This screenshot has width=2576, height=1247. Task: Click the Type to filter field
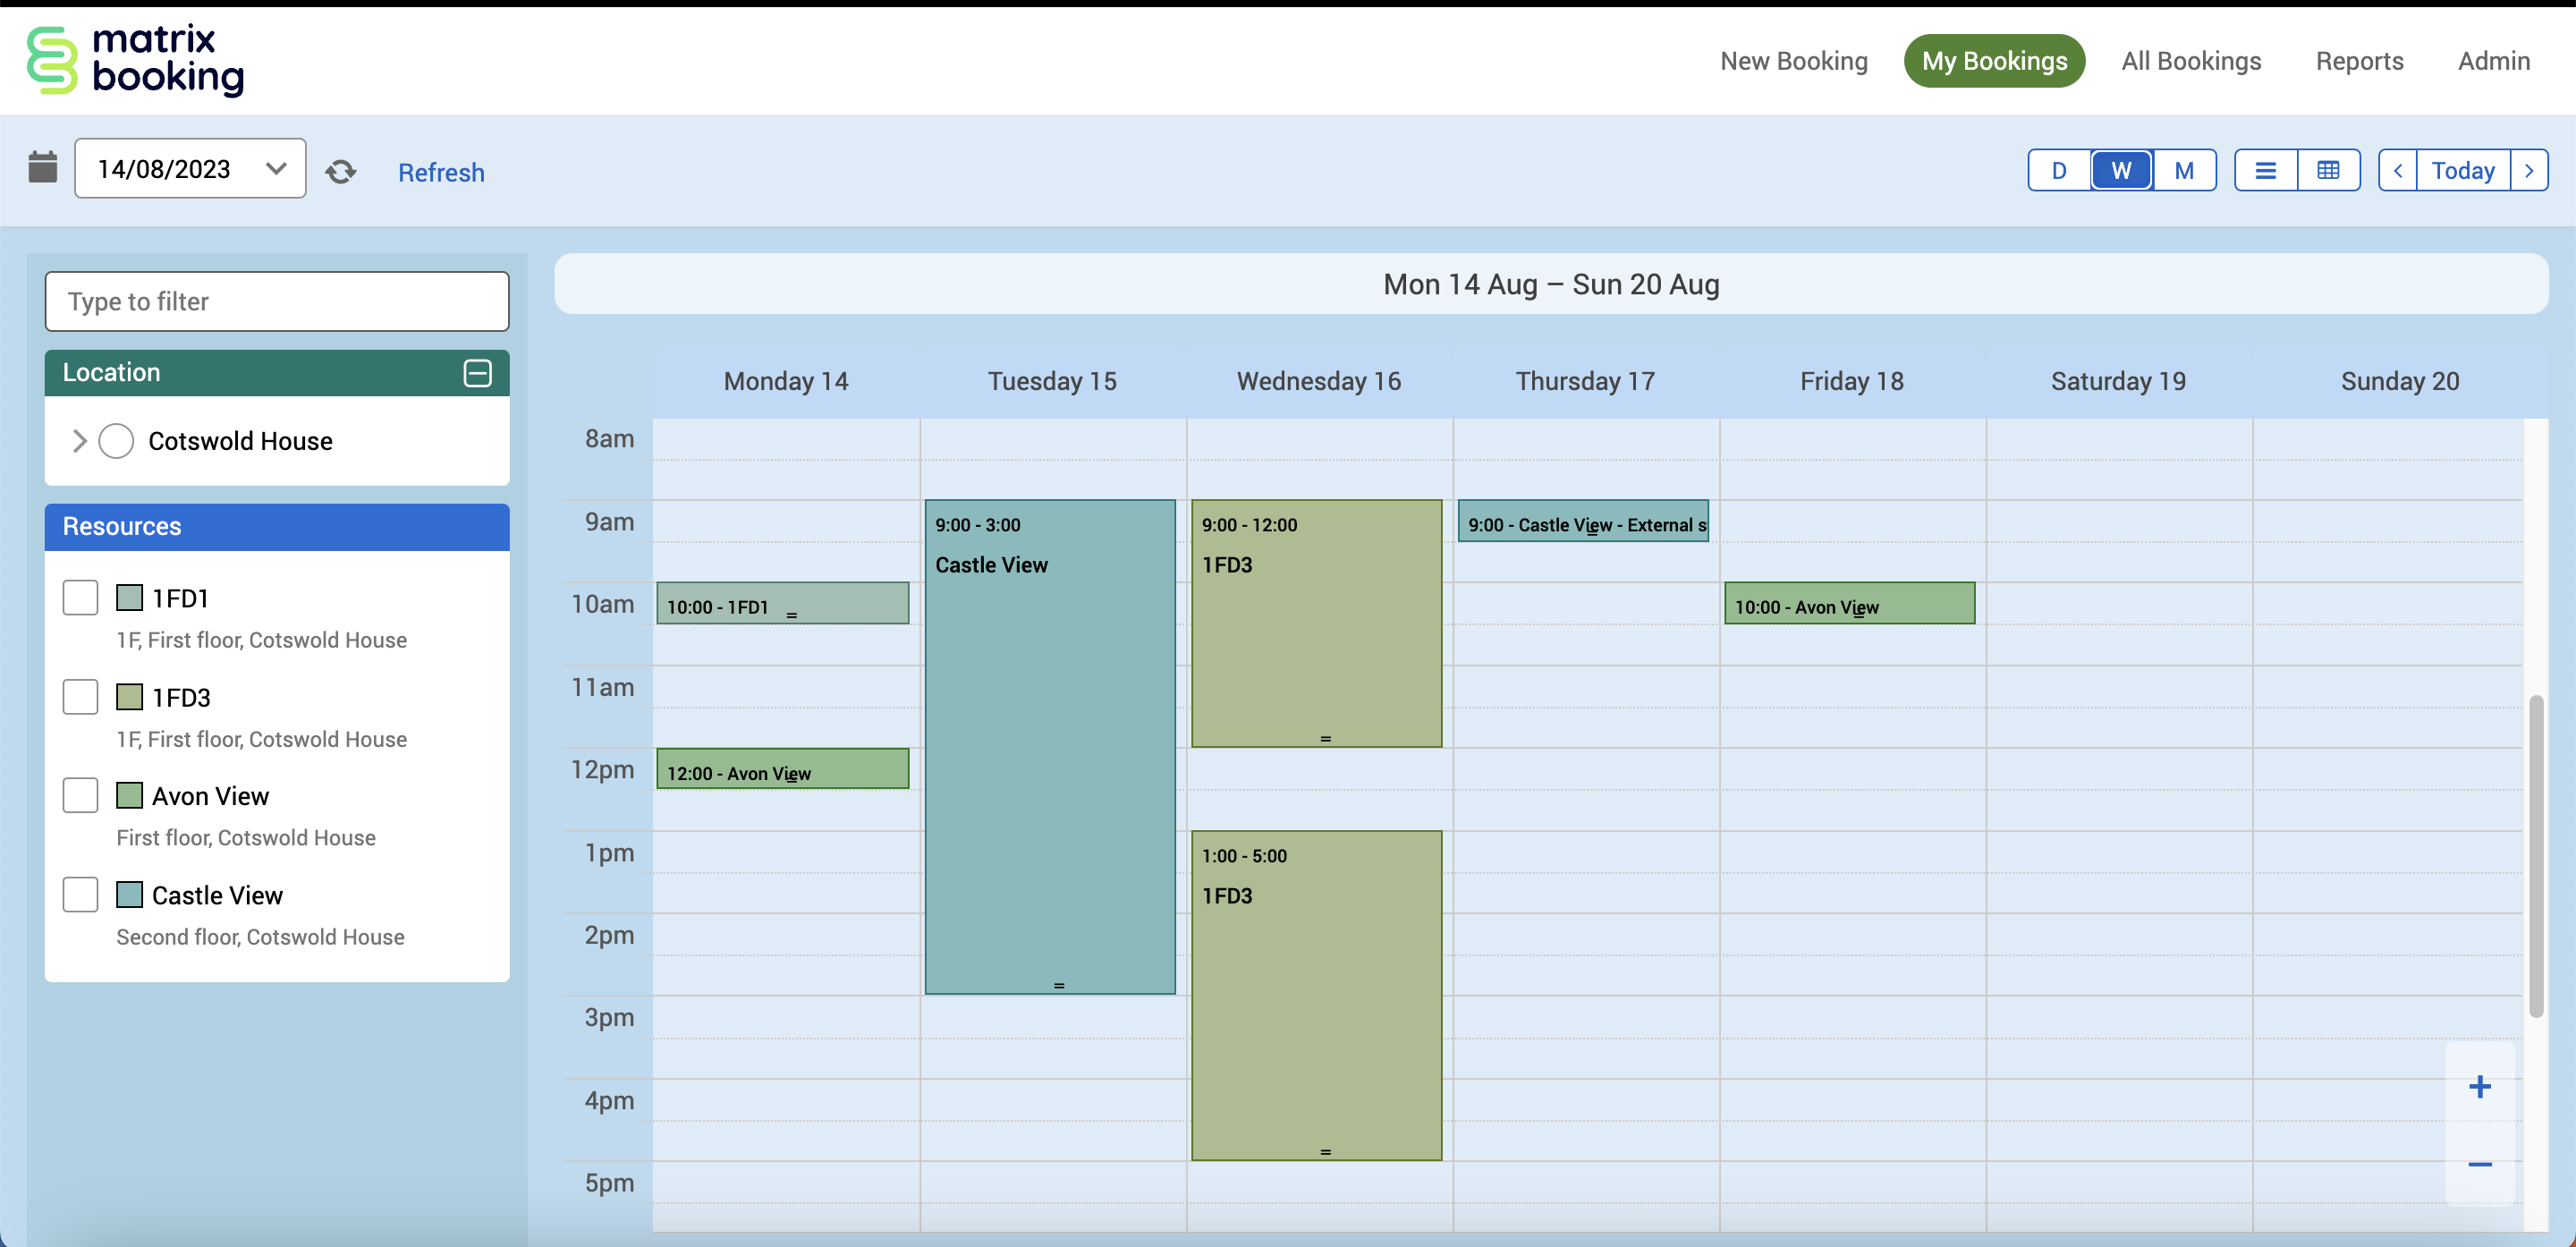(x=277, y=301)
